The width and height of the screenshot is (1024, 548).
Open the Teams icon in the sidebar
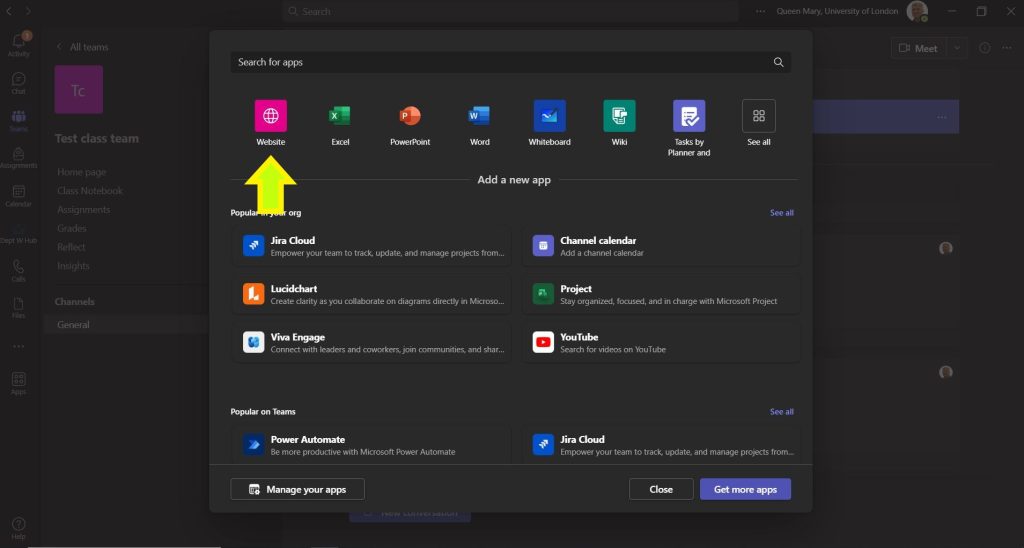pyautogui.click(x=18, y=120)
